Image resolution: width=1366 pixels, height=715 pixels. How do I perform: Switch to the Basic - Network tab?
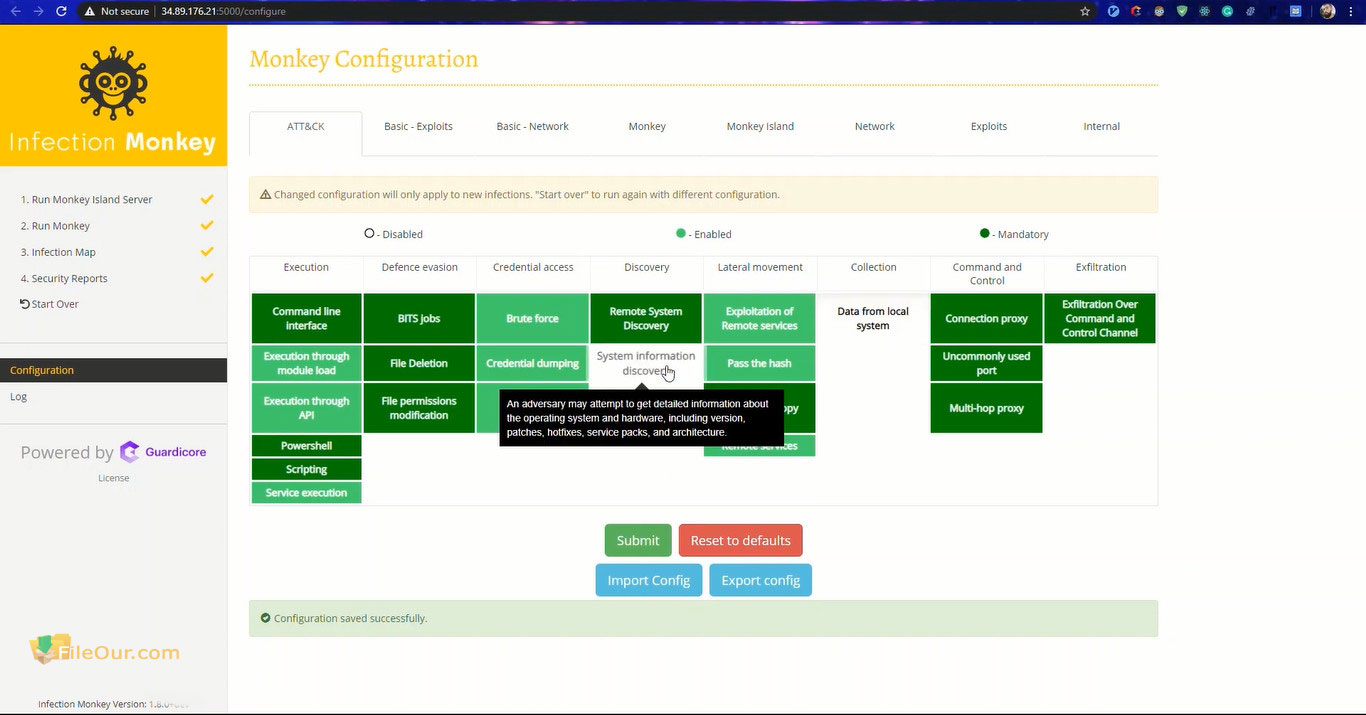point(532,127)
